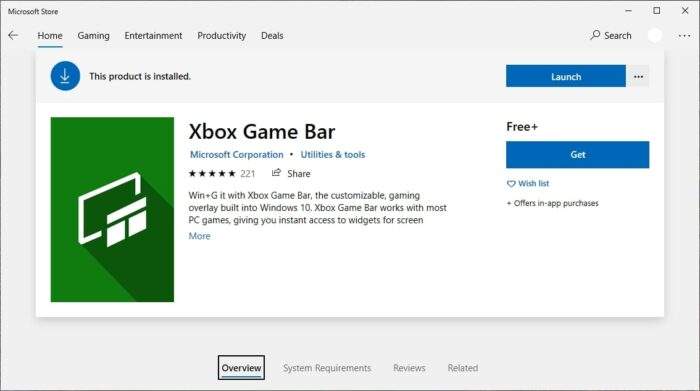Image resolution: width=700 pixels, height=391 pixels.
Task: Open the top-right See more ellipsis menu
Action: click(x=684, y=35)
